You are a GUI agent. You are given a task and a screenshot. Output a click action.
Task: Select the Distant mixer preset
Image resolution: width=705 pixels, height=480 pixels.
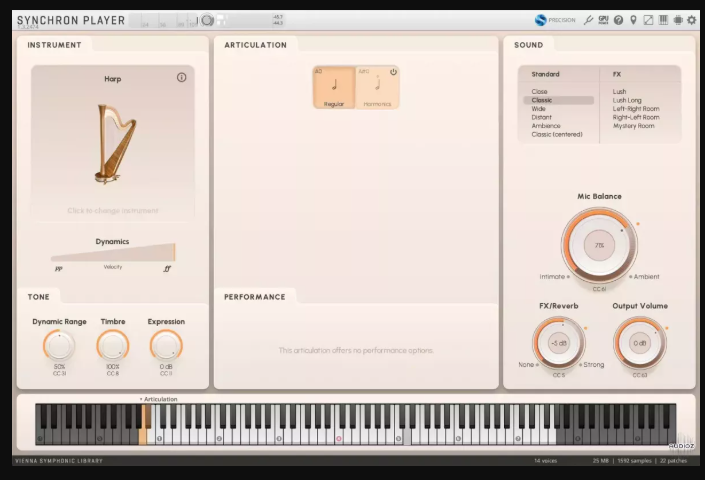pyautogui.click(x=541, y=117)
